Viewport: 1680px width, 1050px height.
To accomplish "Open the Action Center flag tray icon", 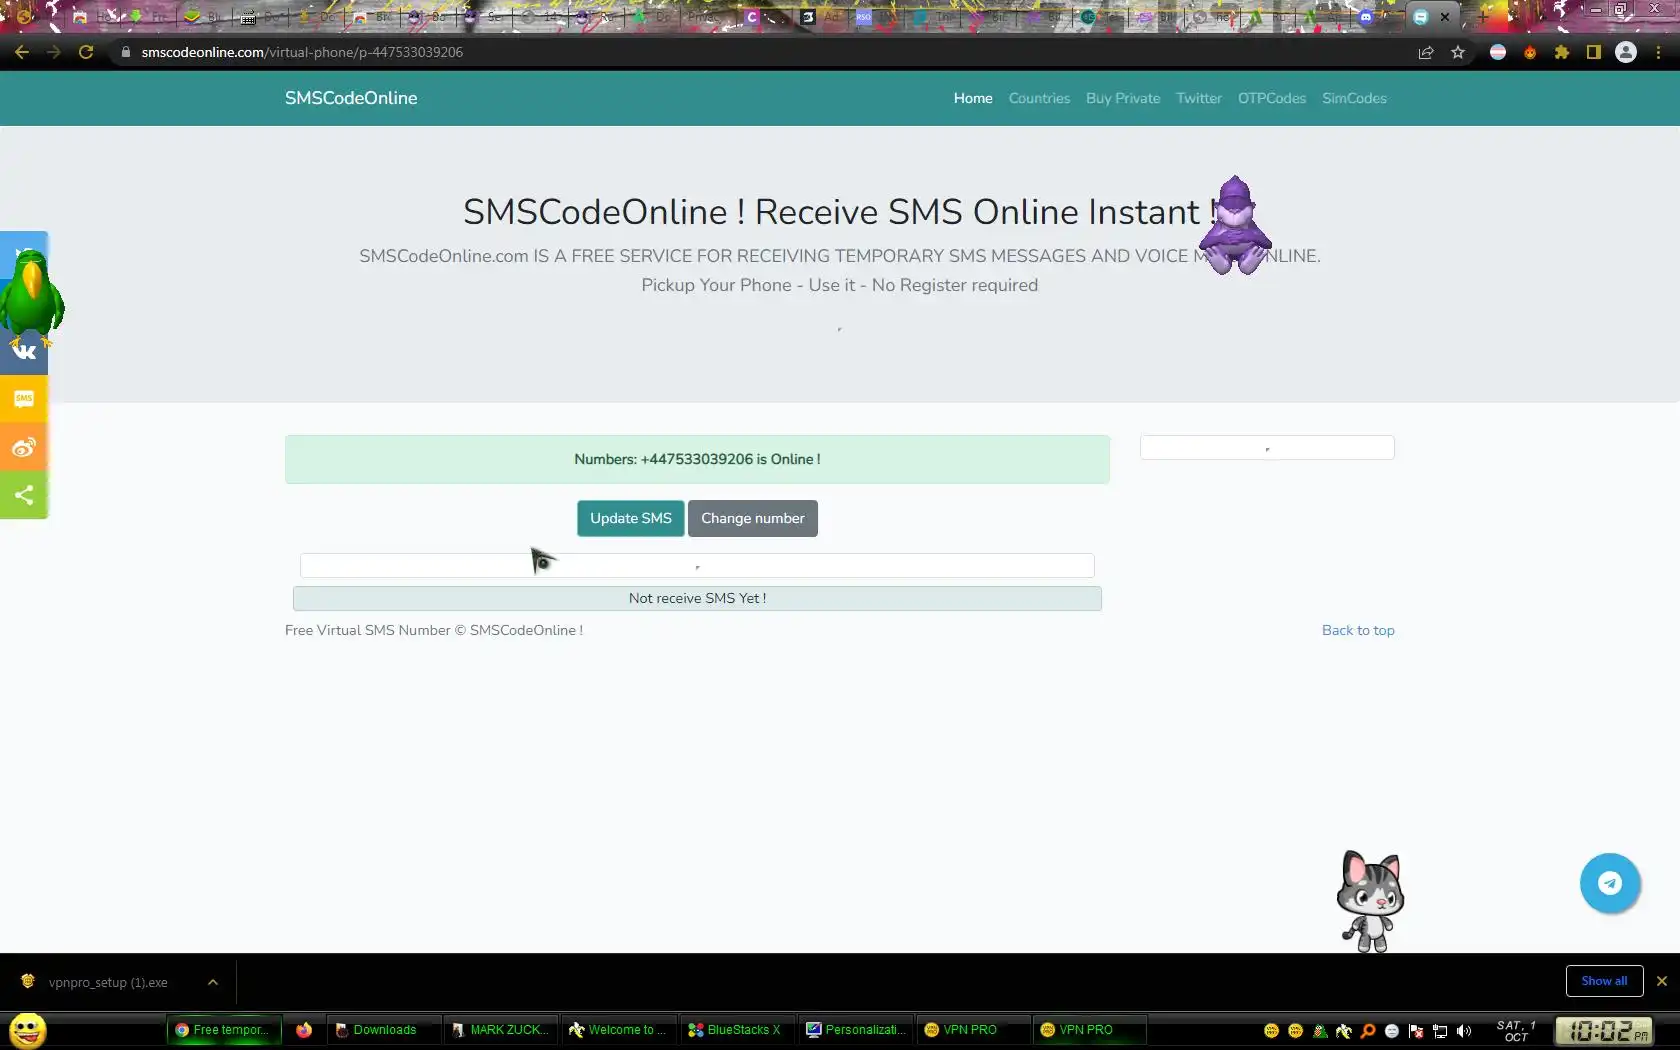I will coord(1416,1031).
